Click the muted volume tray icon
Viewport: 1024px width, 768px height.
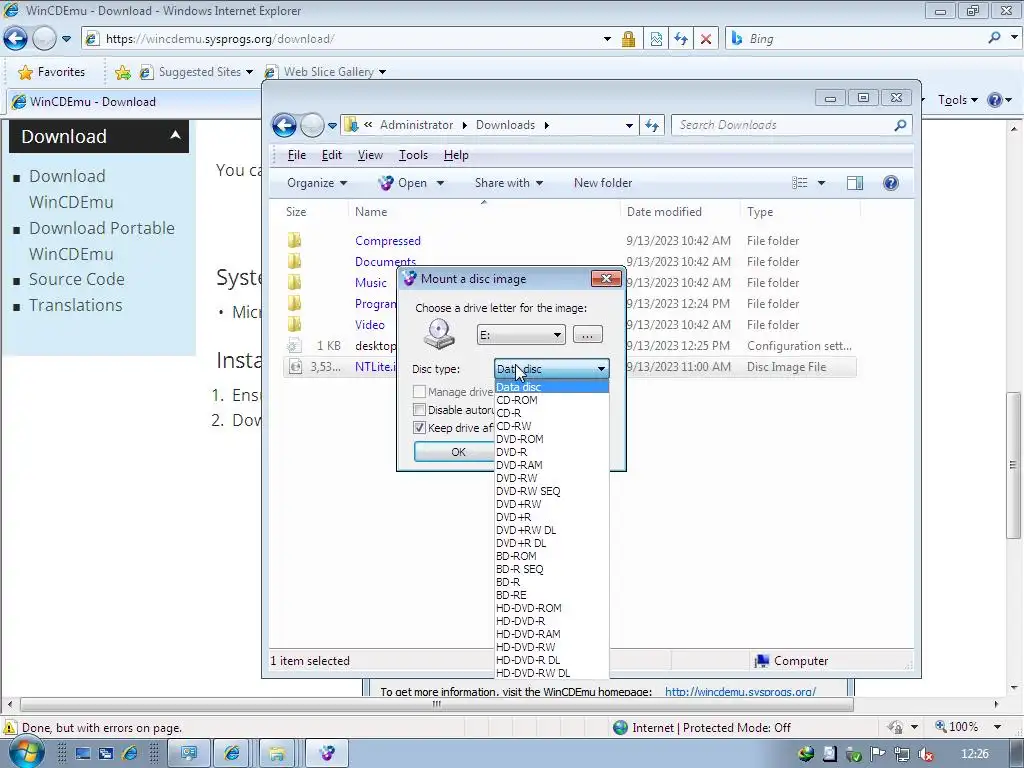(x=925, y=754)
